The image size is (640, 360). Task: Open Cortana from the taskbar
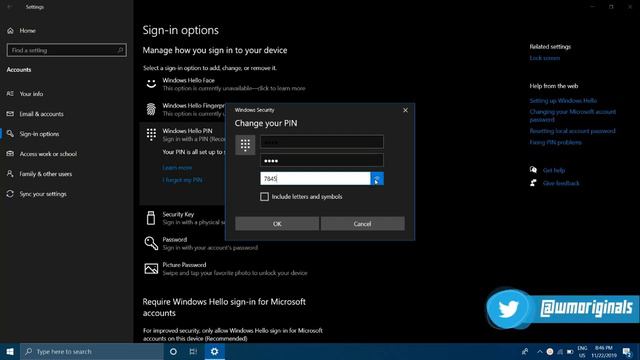pos(173,351)
